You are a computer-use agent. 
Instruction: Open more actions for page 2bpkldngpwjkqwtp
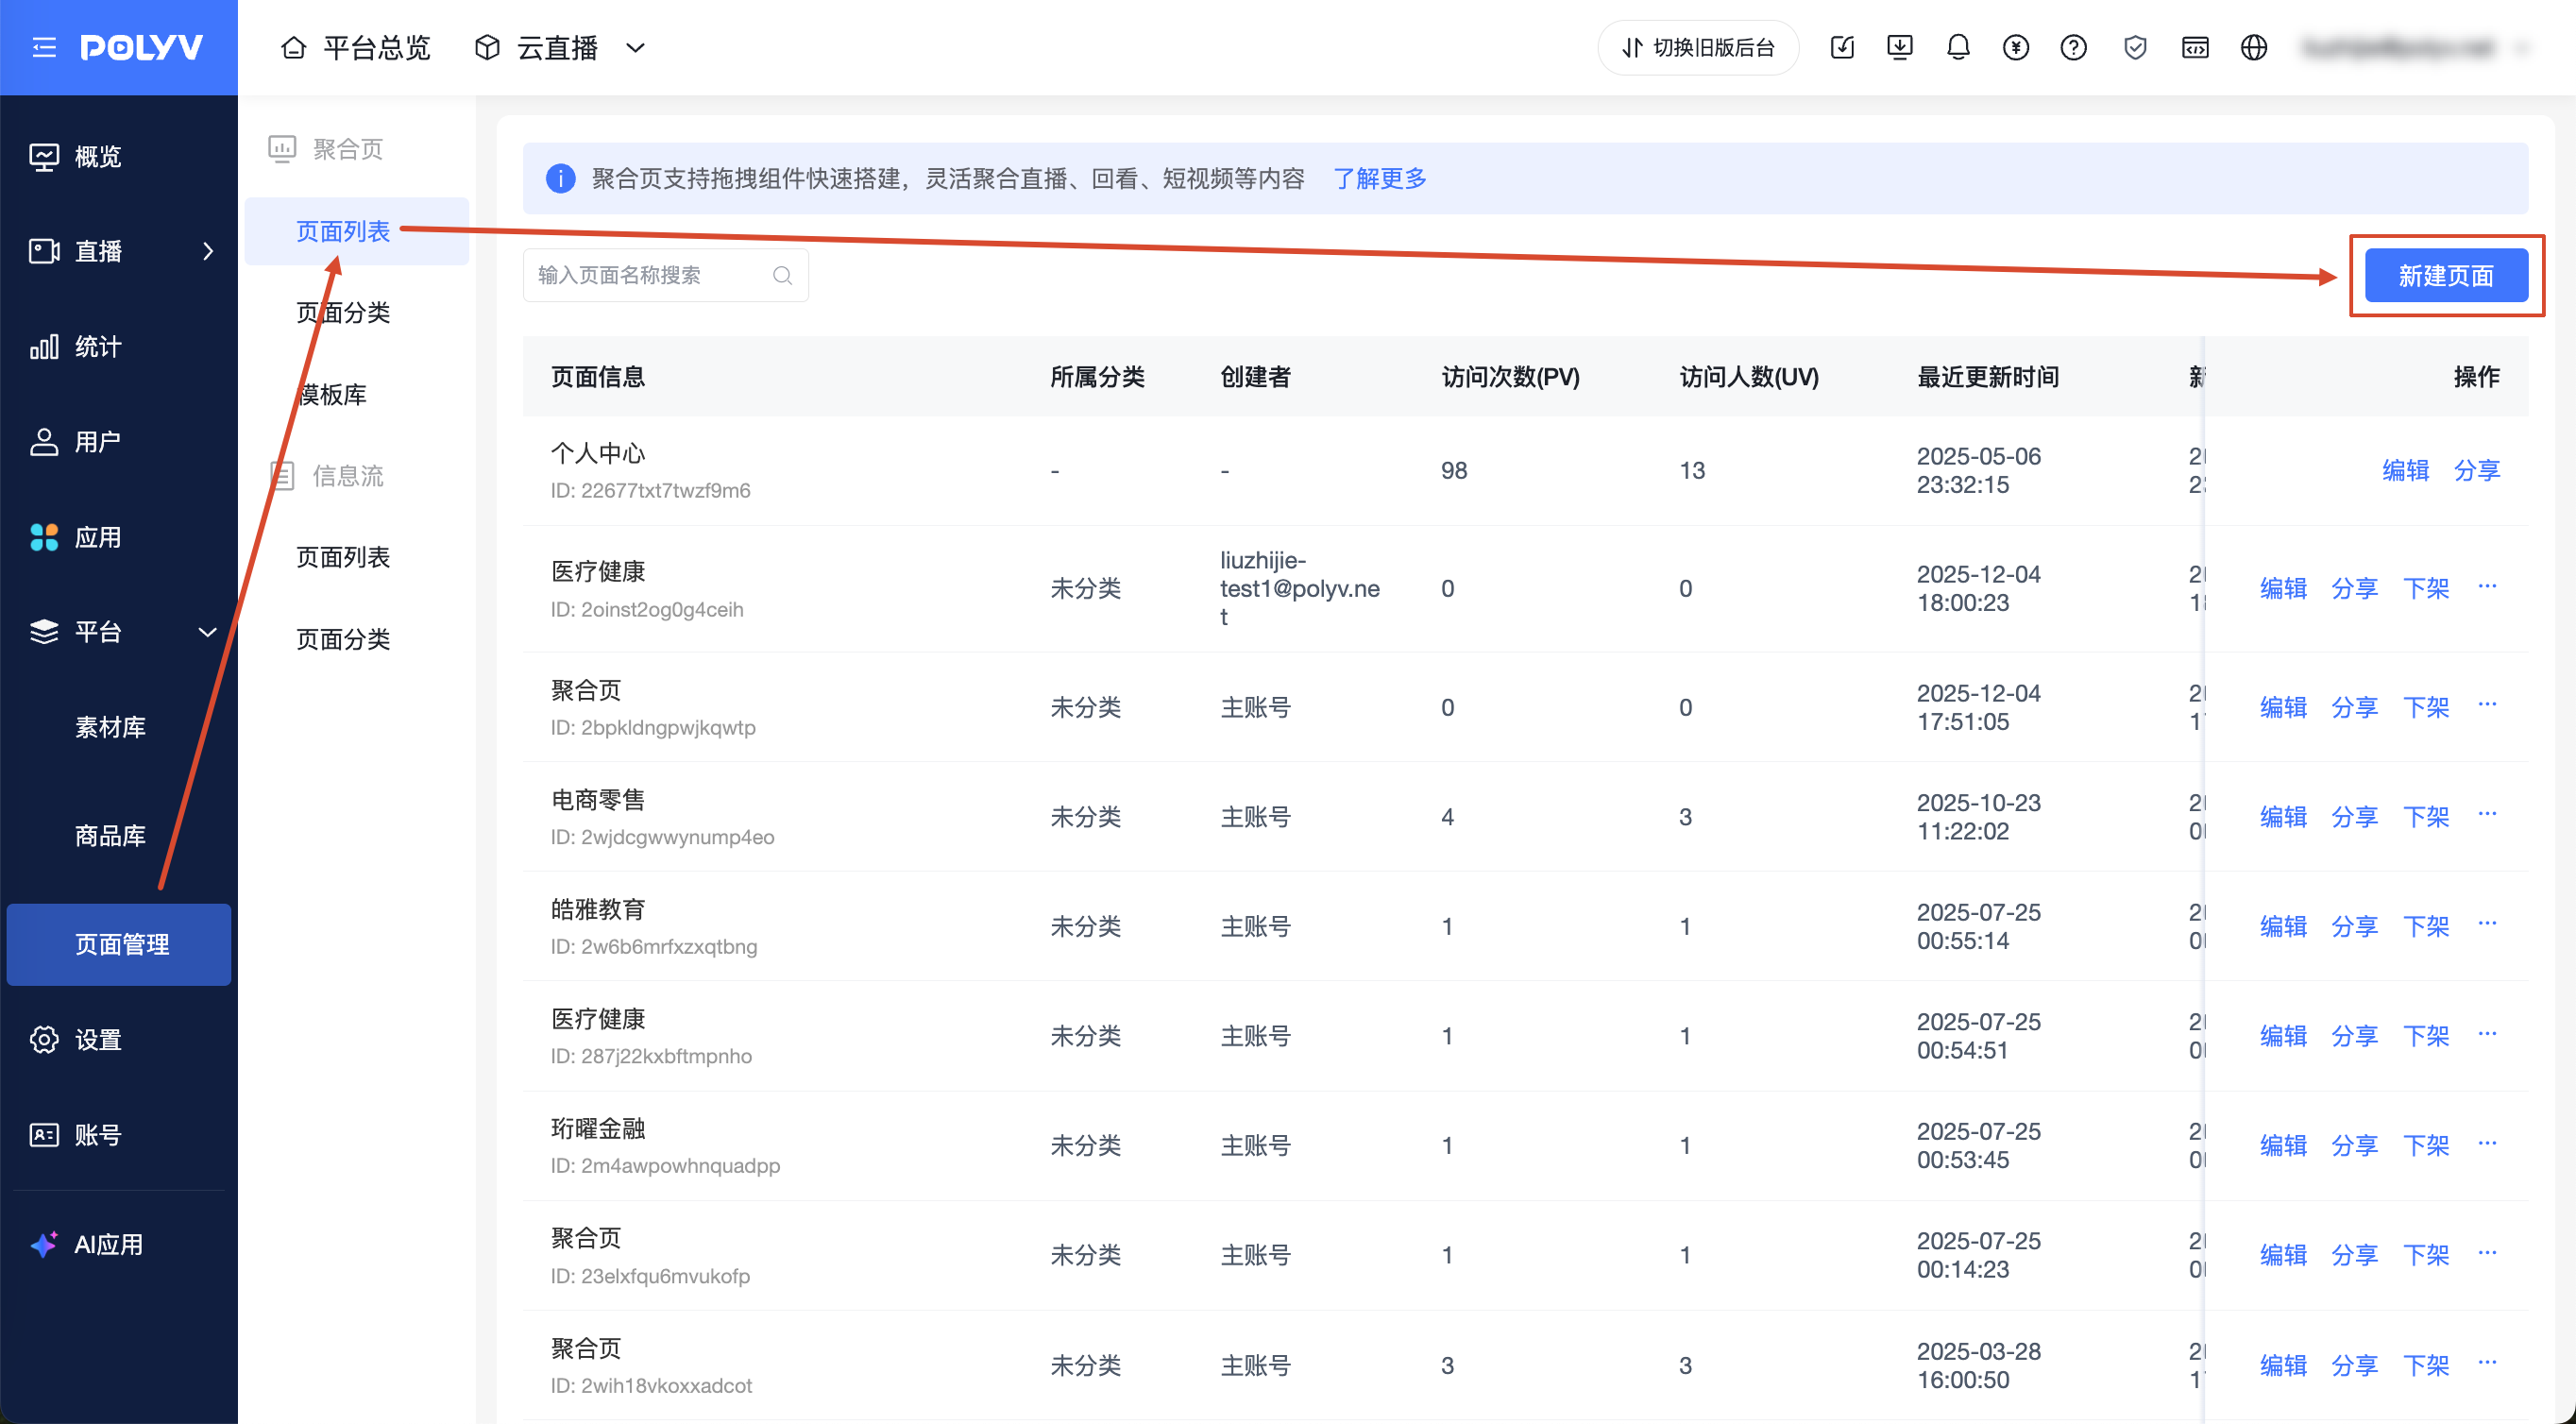click(2488, 706)
